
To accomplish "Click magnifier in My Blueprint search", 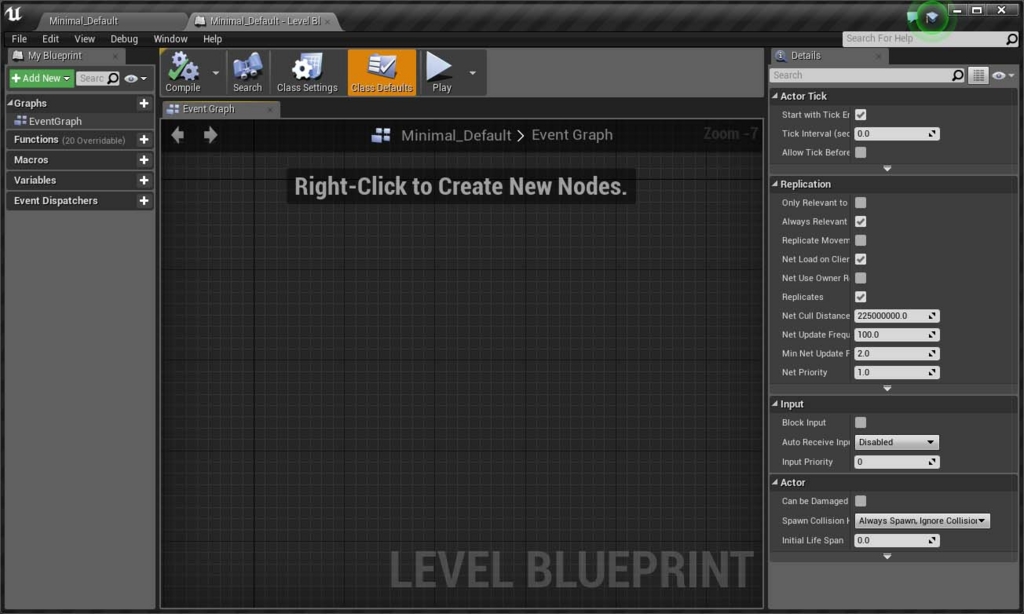I will coord(113,78).
